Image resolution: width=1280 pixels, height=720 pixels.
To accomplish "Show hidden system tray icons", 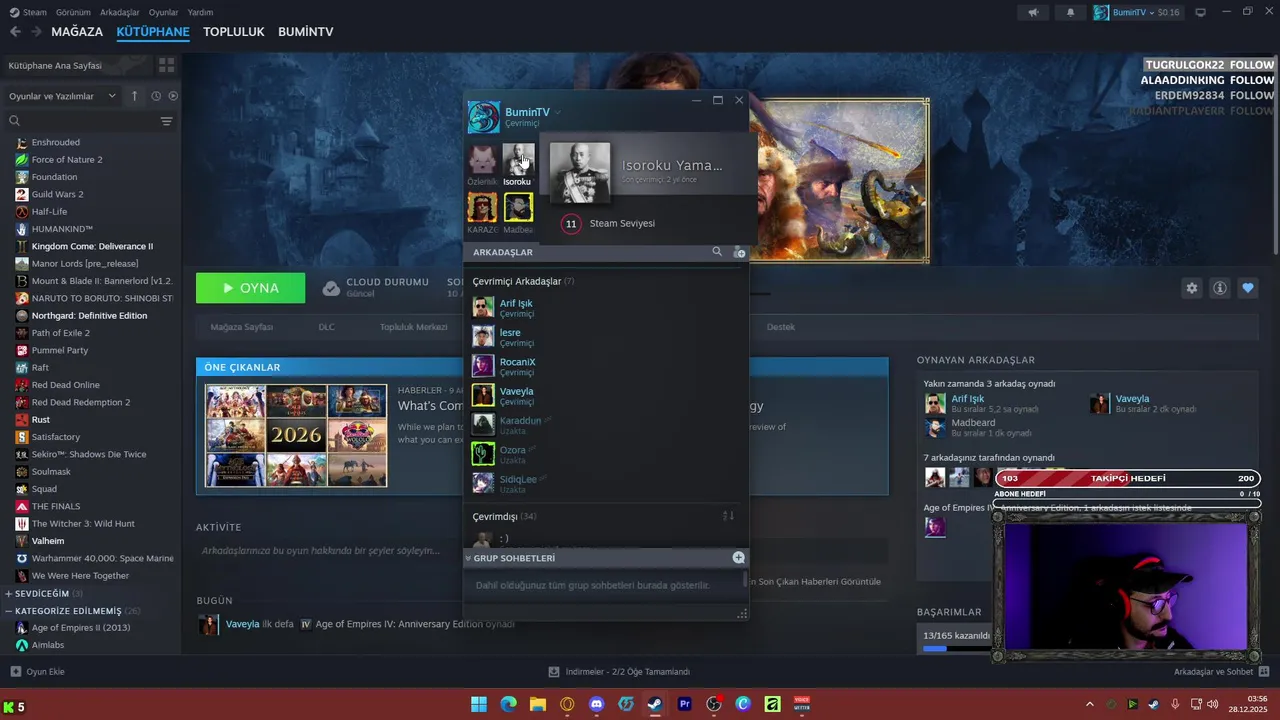I will click(x=1089, y=704).
